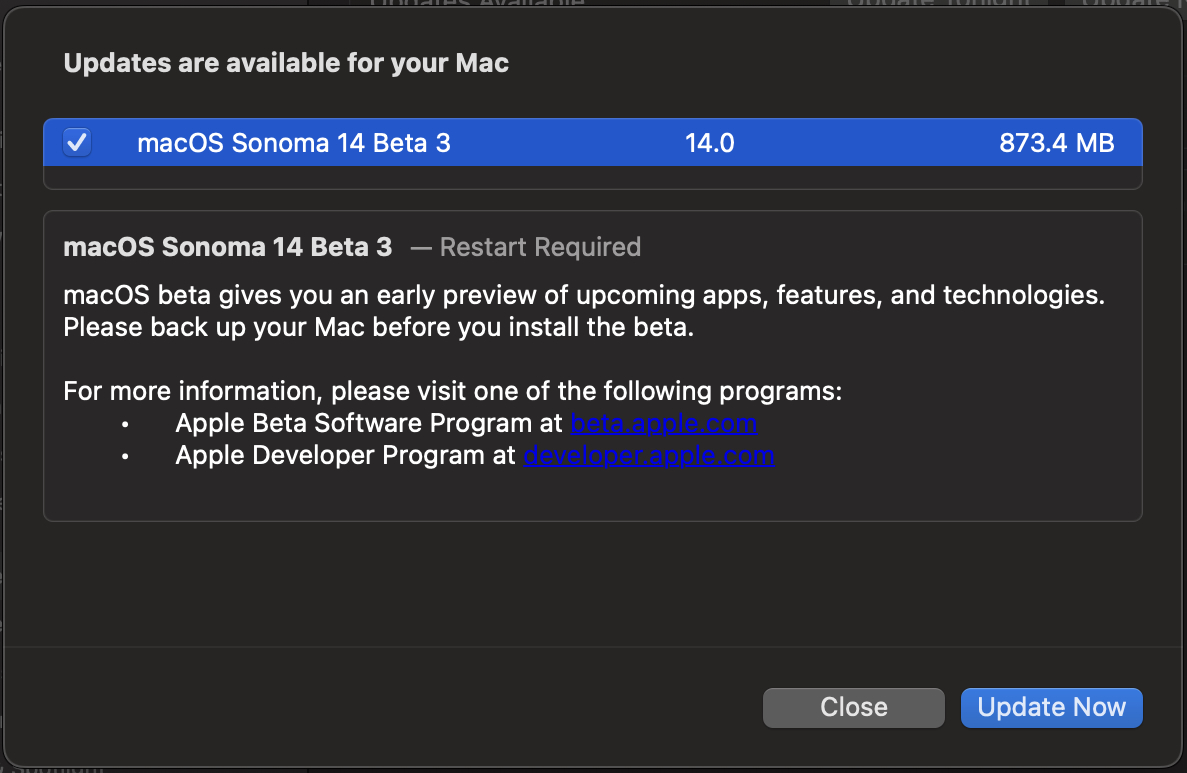Click the "Apple Developer Program at" text
This screenshot has height=773, width=1187.
pos(347,456)
